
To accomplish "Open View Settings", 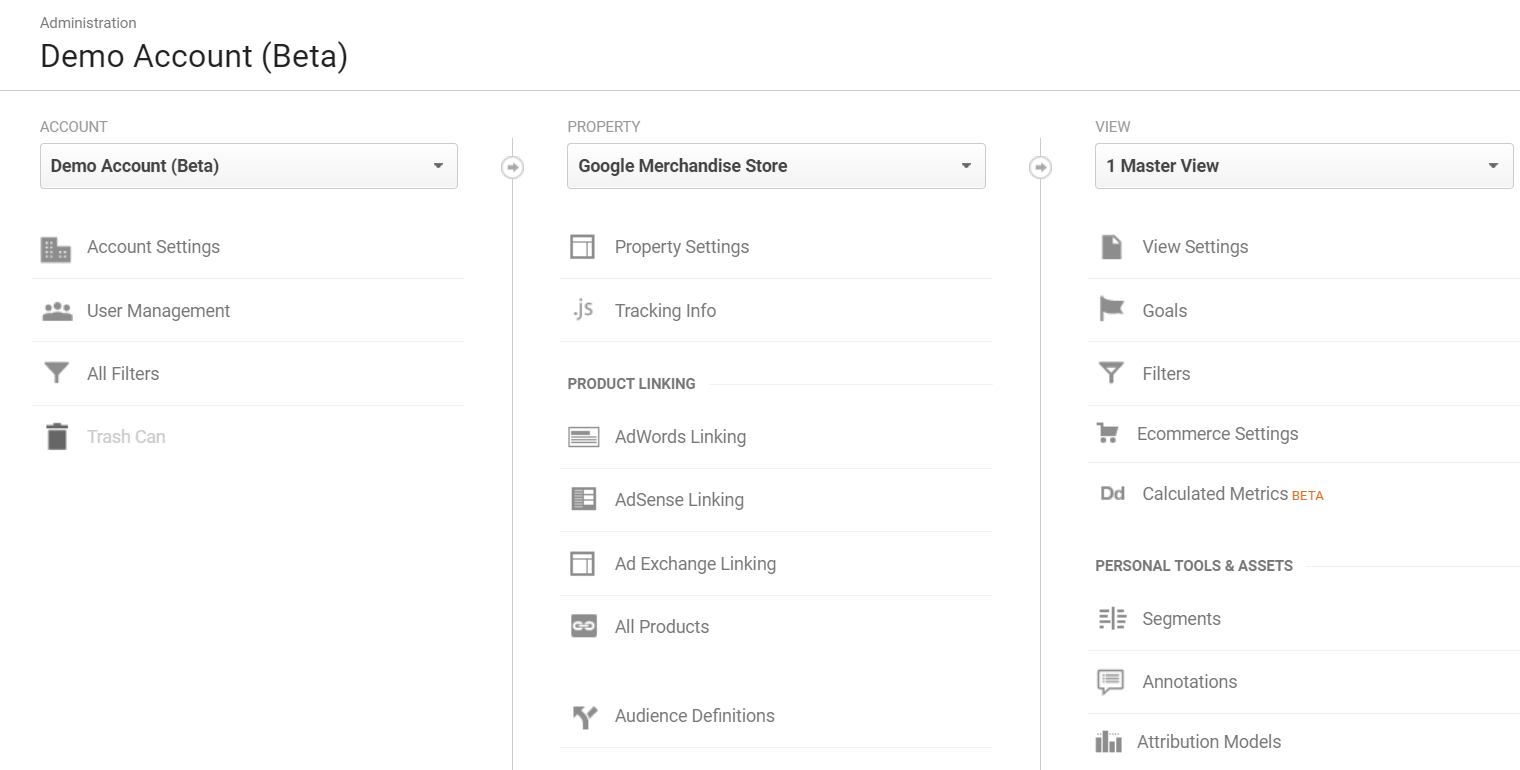I will coord(1195,247).
